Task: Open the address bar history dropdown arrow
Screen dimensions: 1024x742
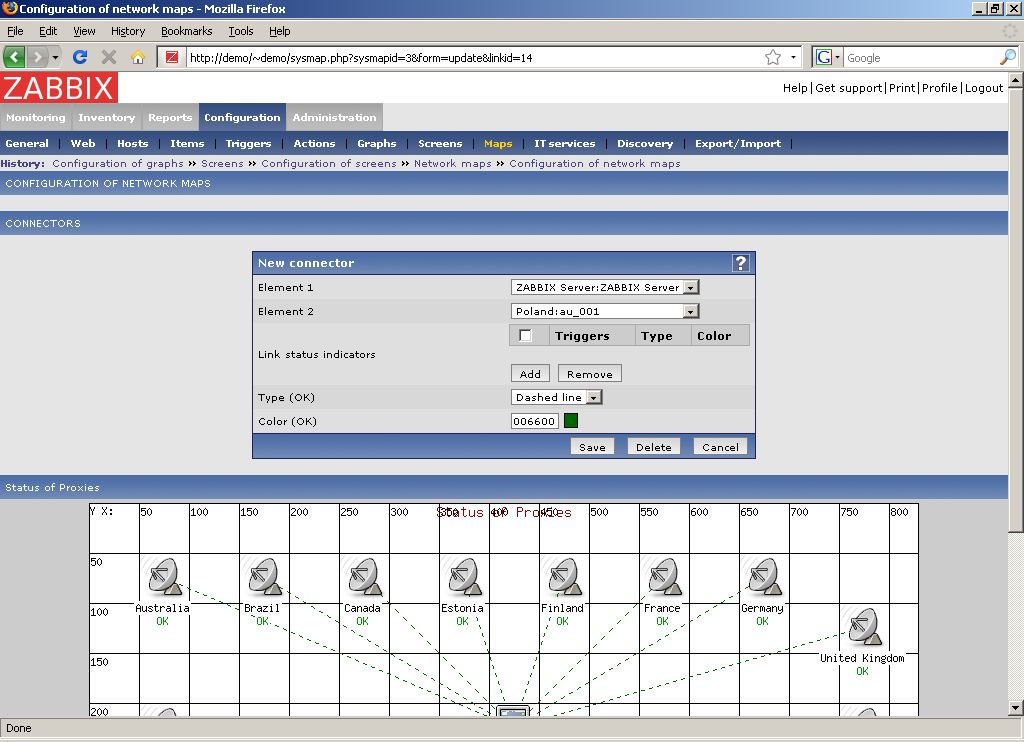Action: coord(793,57)
